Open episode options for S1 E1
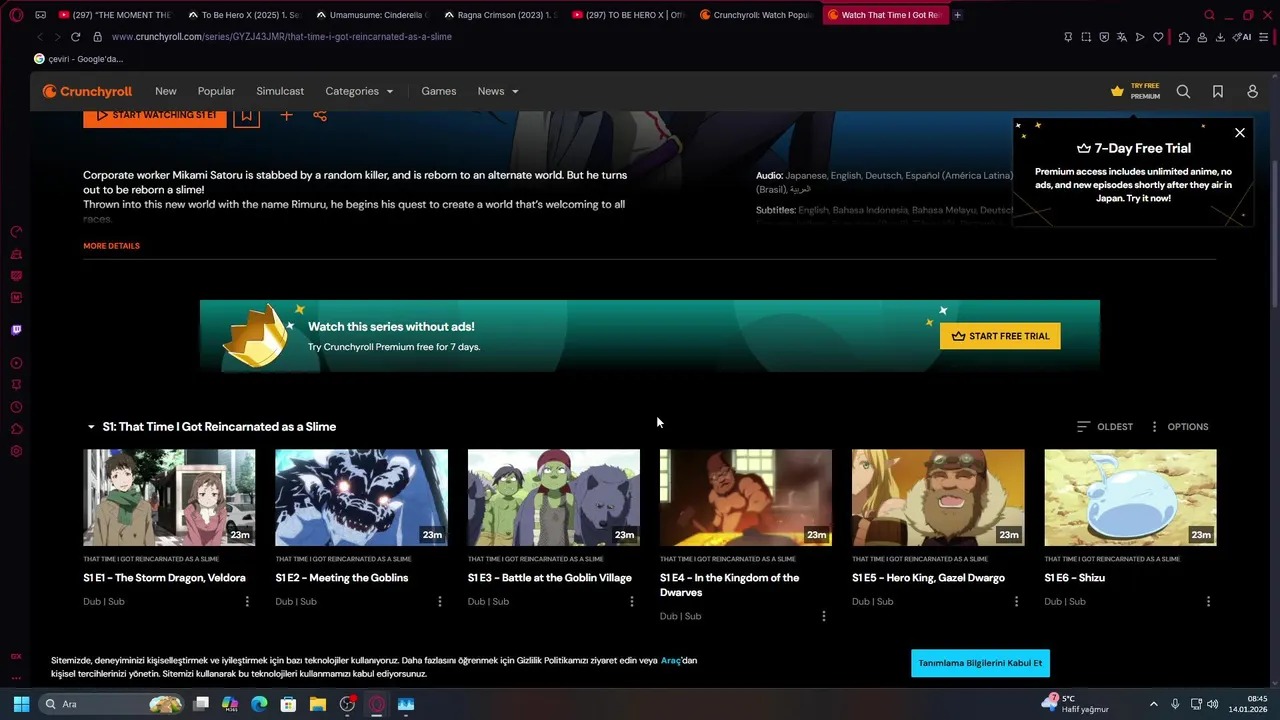The image size is (1280, 720). pos(247,601)
